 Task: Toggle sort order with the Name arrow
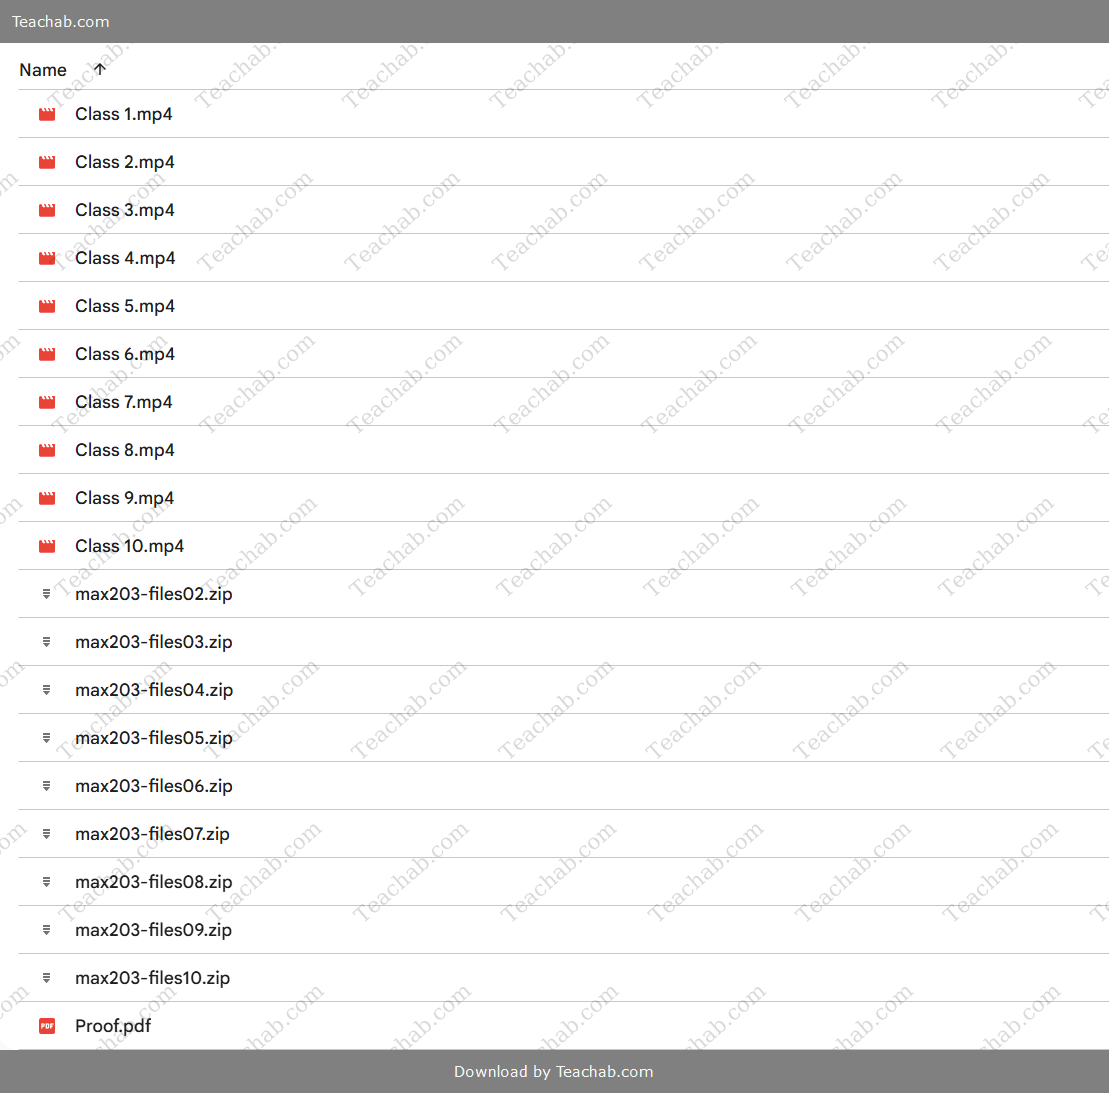pos(99,69)
